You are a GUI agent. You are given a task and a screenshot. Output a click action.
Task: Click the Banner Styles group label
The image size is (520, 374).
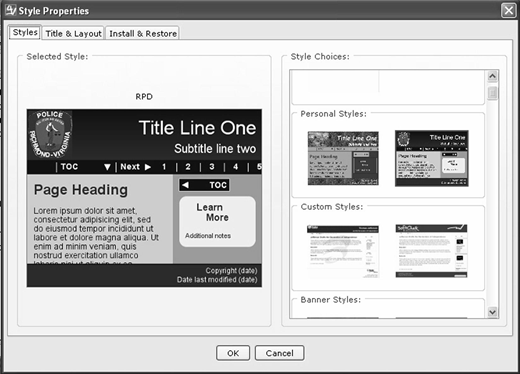[x=331, y=300]
